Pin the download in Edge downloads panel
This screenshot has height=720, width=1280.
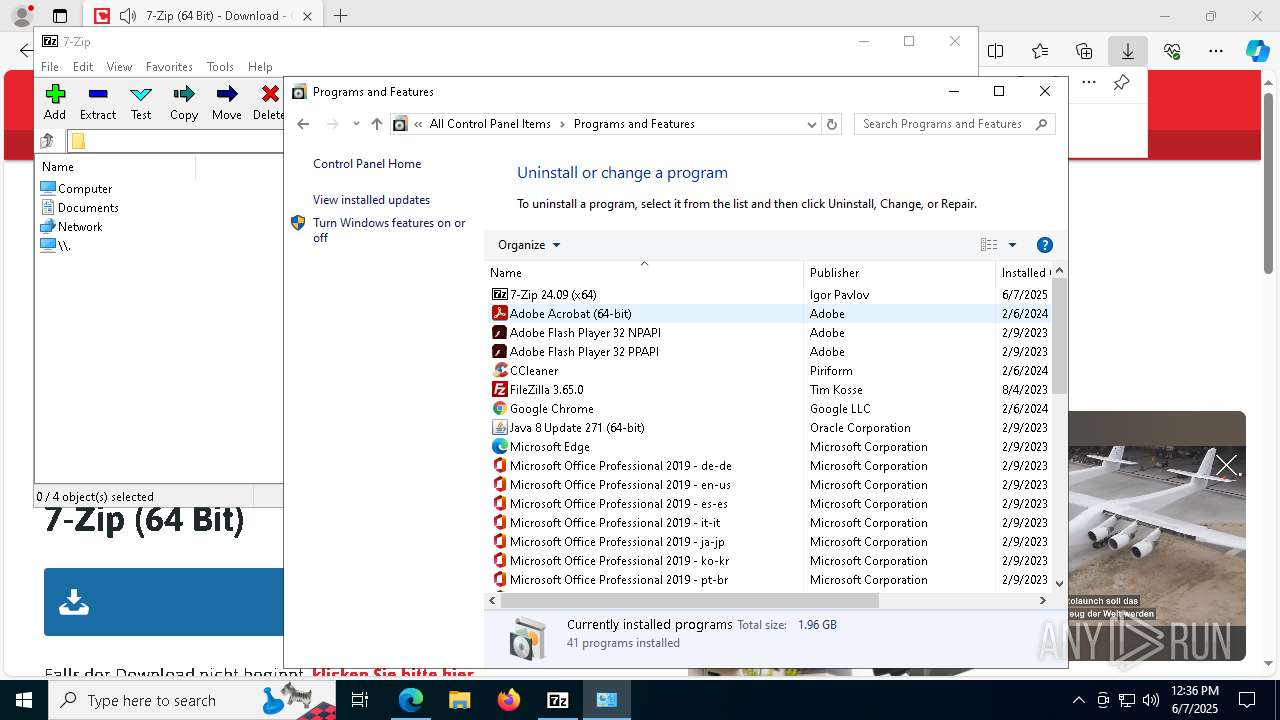(1122, 83)
